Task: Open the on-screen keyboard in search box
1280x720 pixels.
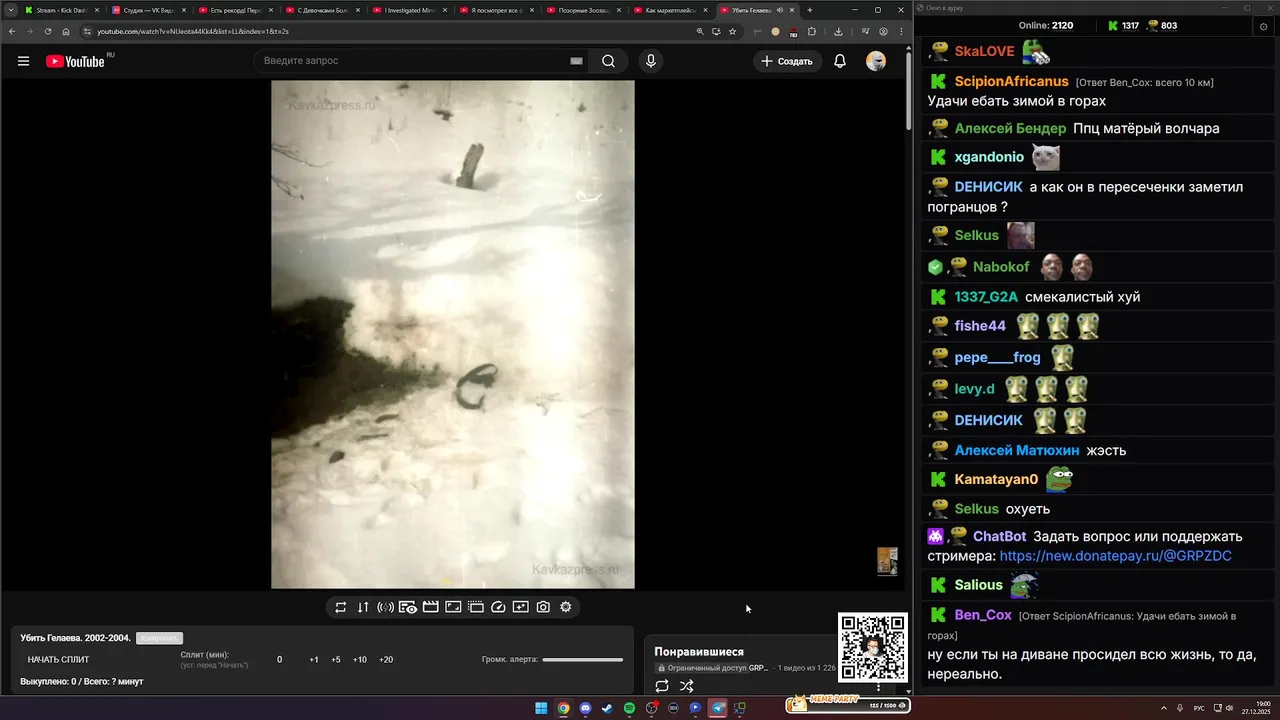Action: point(576,61)
